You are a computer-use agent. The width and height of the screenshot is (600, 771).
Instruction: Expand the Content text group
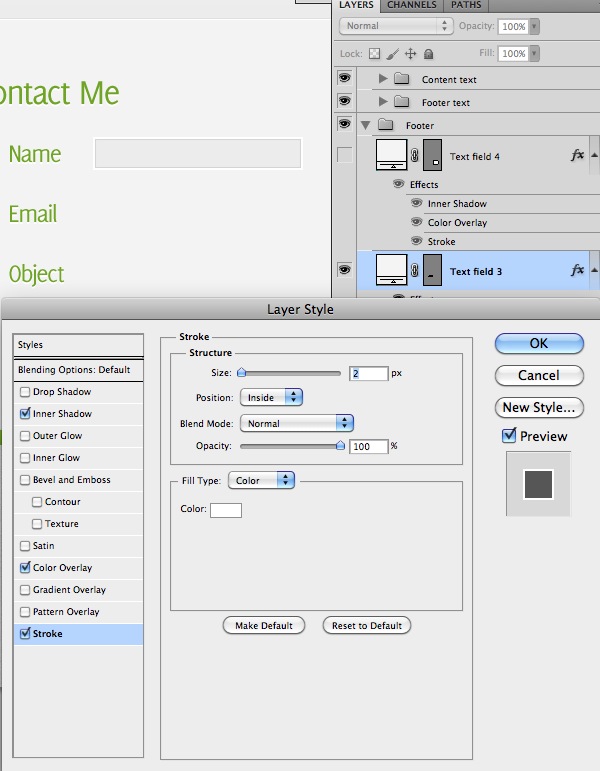pyautogui.click(x=383, y=78)
